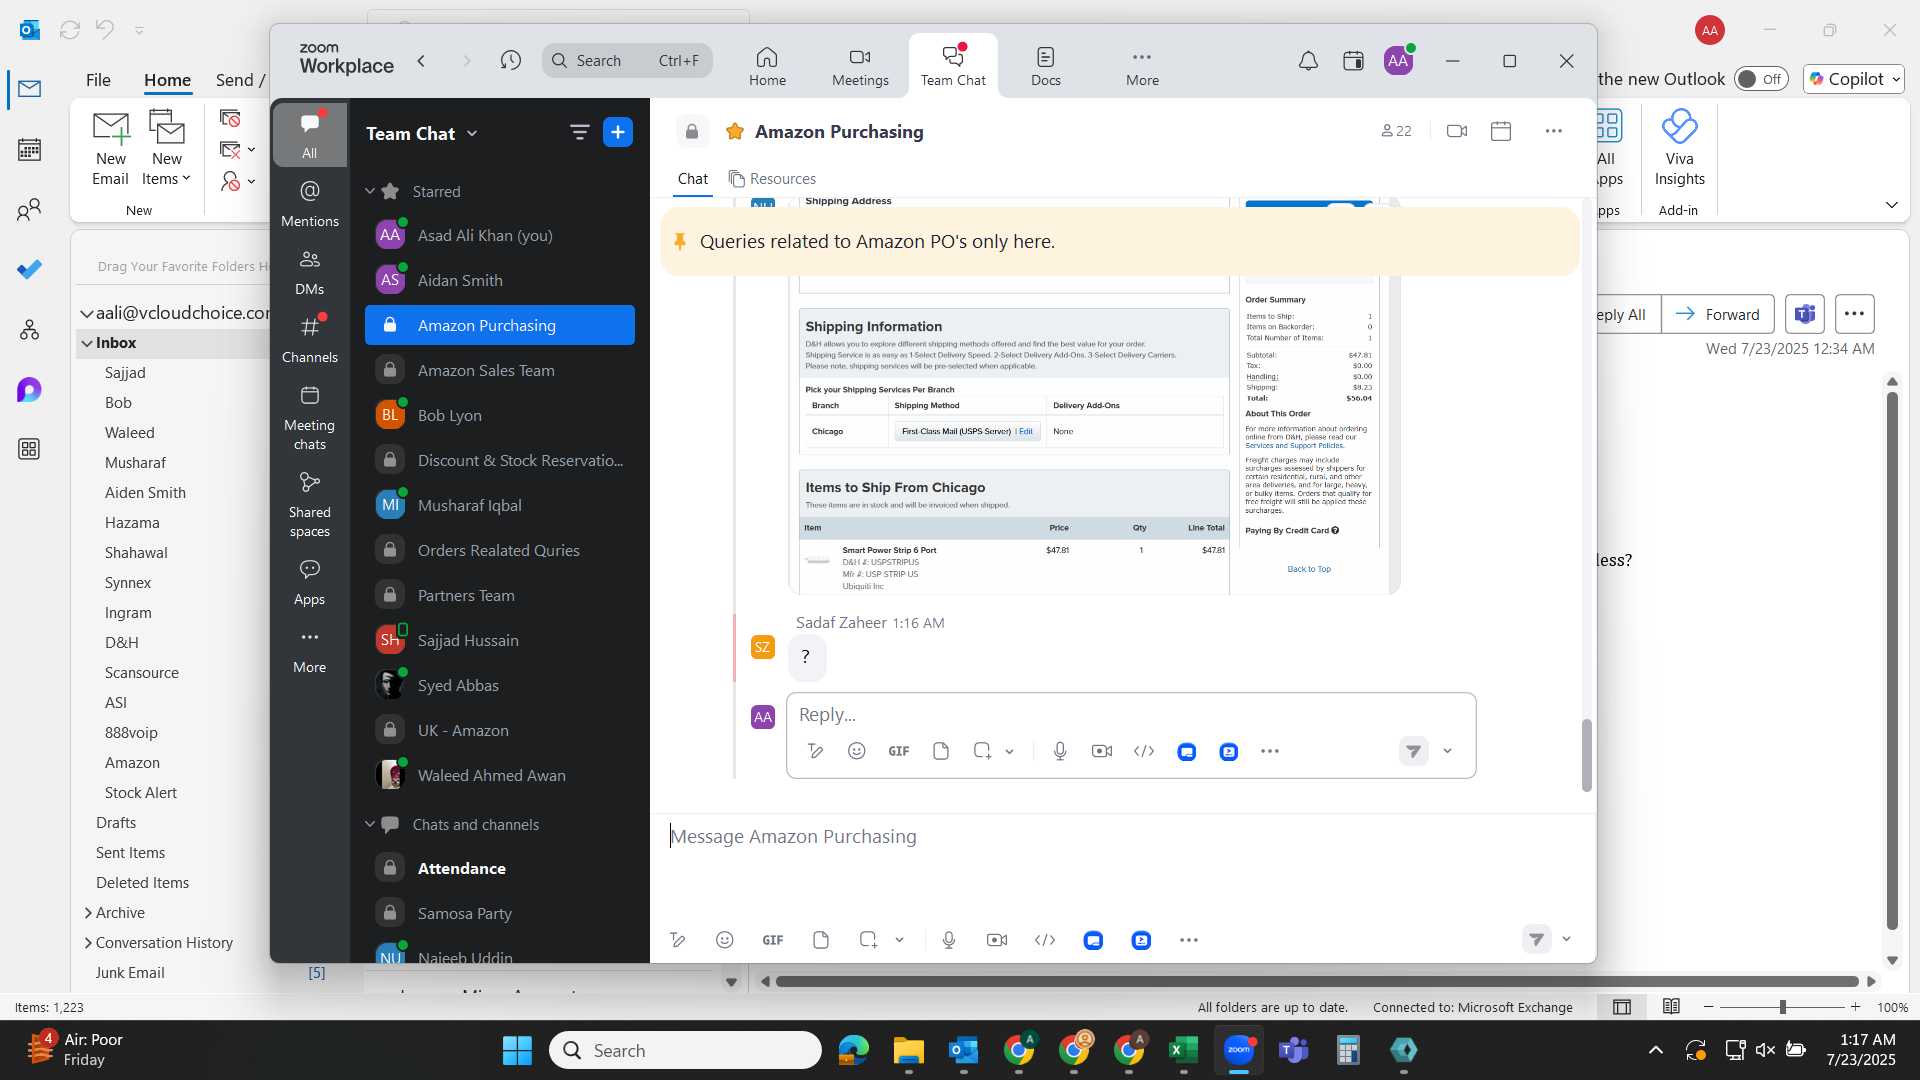
Task: Click the Windows Start button
Action: coord(517,1050)
